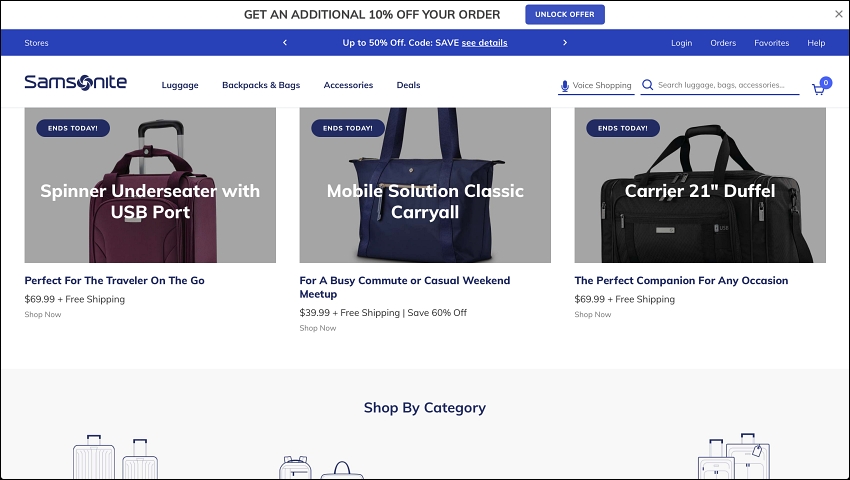Open the Backpacks & Bags menu
Screen dimensions: 850x480
click(261, 85)
